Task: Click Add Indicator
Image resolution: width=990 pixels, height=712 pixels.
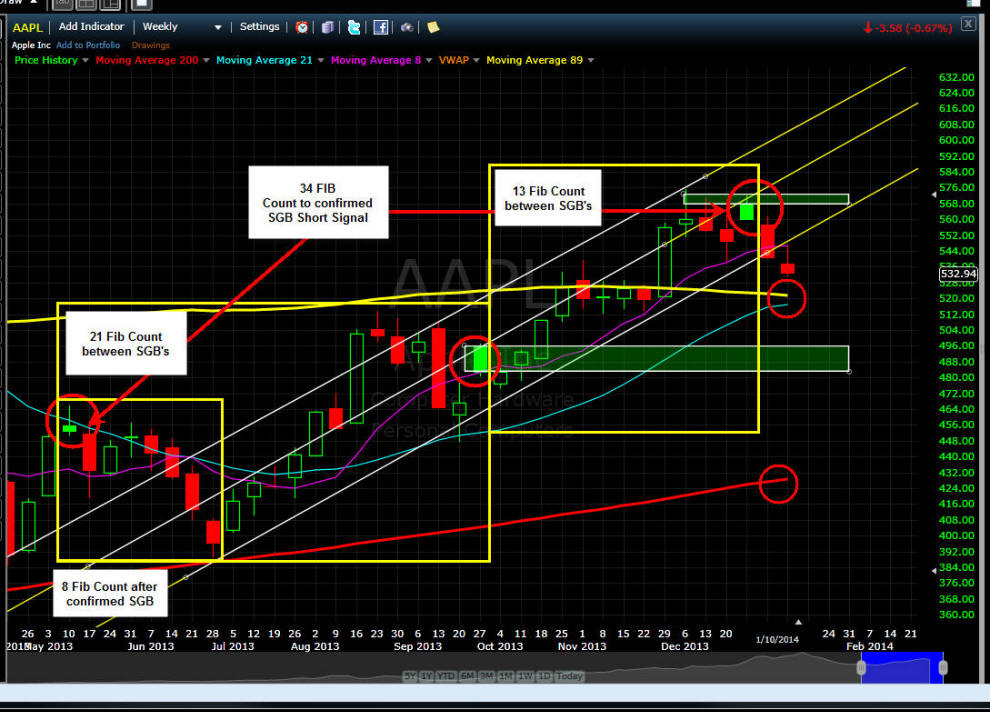Action: tap(92, 27)
